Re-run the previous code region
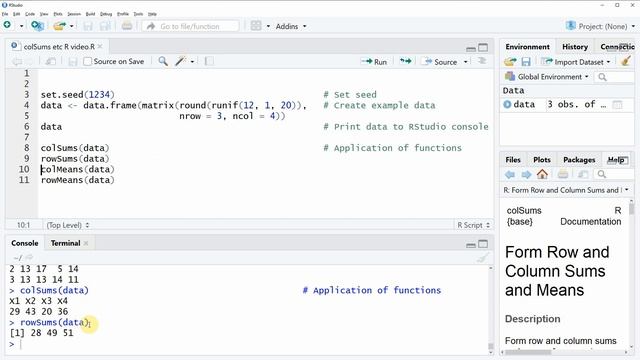Screen dimensions: 640x360 405,61
